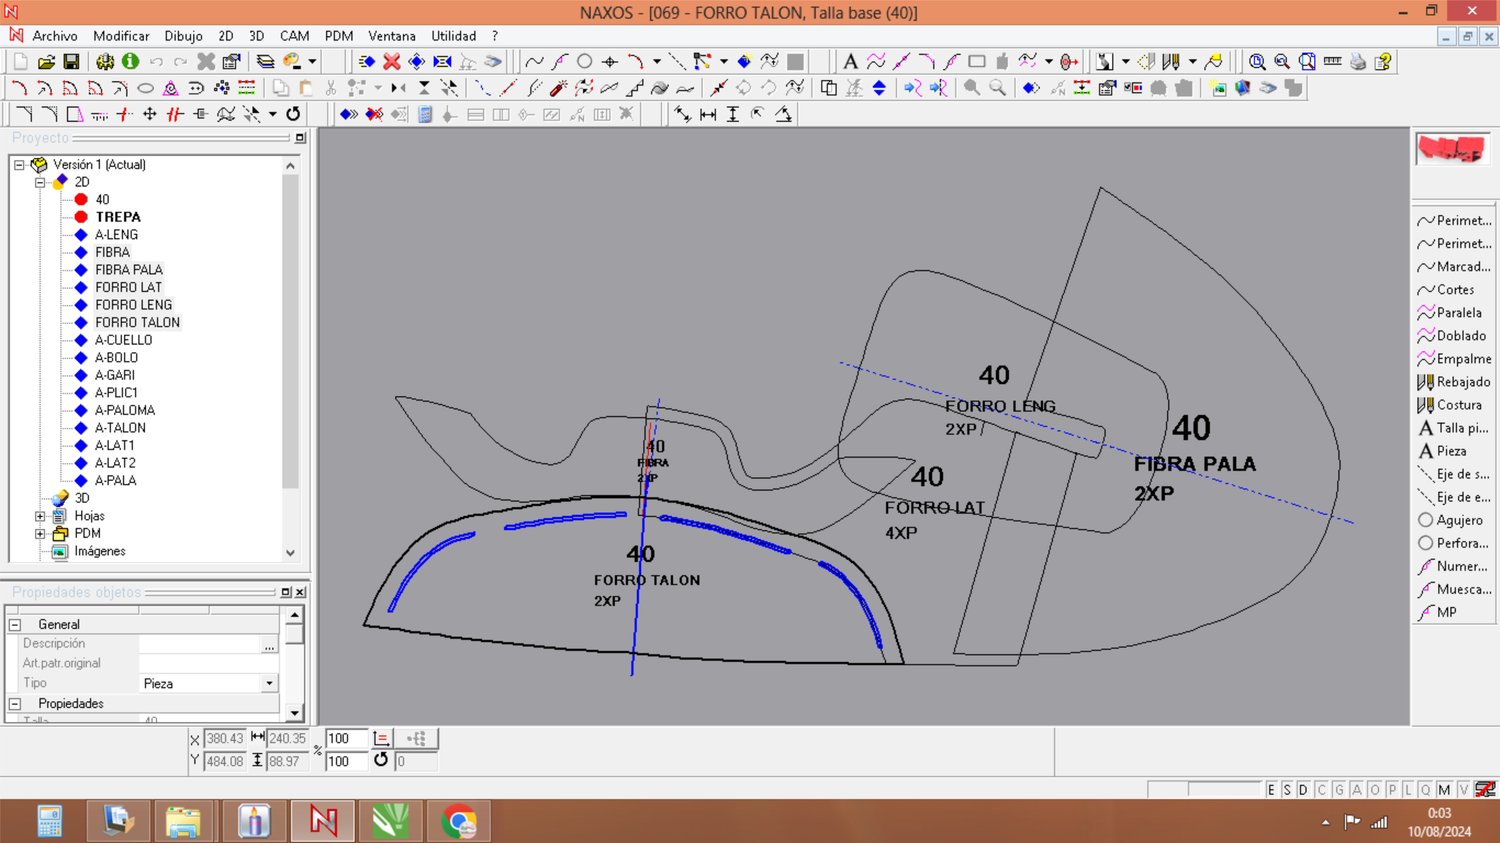Toggle the Q status bar indicator
This screenshot has height=843, width=1500.
pyautogui.click(x=1426, y=790)
